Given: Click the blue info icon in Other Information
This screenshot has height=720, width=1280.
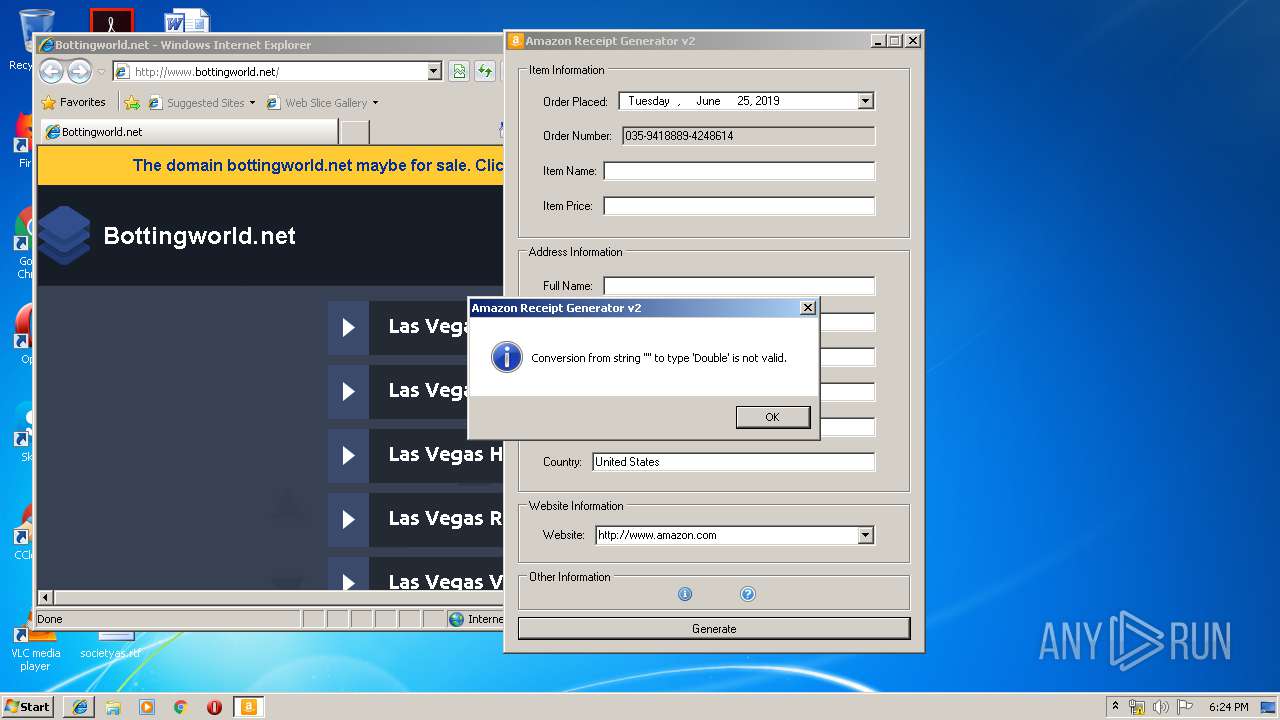Looking at the screenshot, I should 685,594.
